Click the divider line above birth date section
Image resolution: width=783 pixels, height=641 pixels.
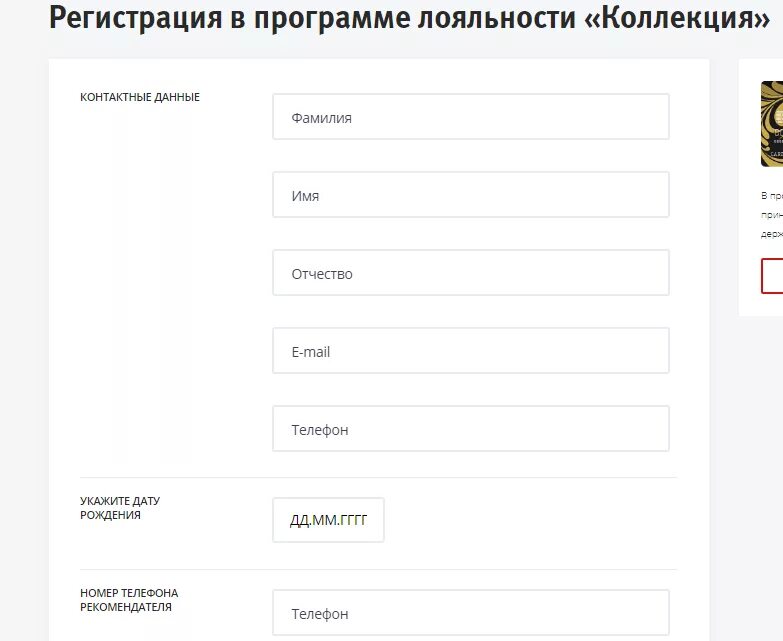(379, 477)
